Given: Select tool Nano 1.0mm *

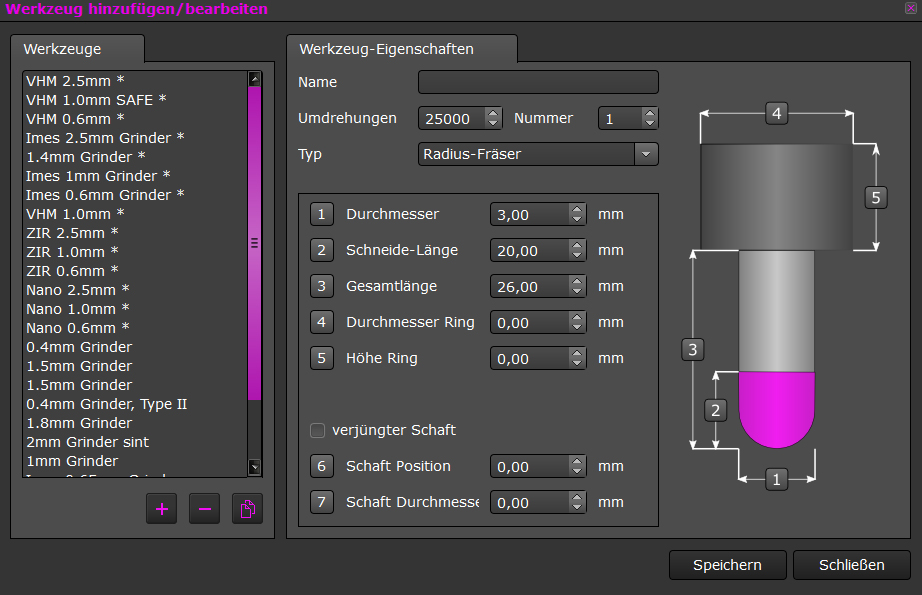Looking at the screenshot, I should pos(135,309).
